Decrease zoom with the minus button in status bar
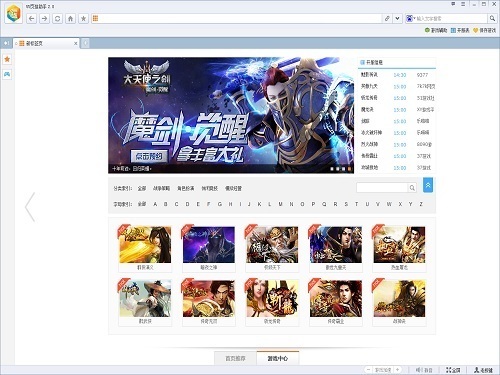 pos(368,370)
